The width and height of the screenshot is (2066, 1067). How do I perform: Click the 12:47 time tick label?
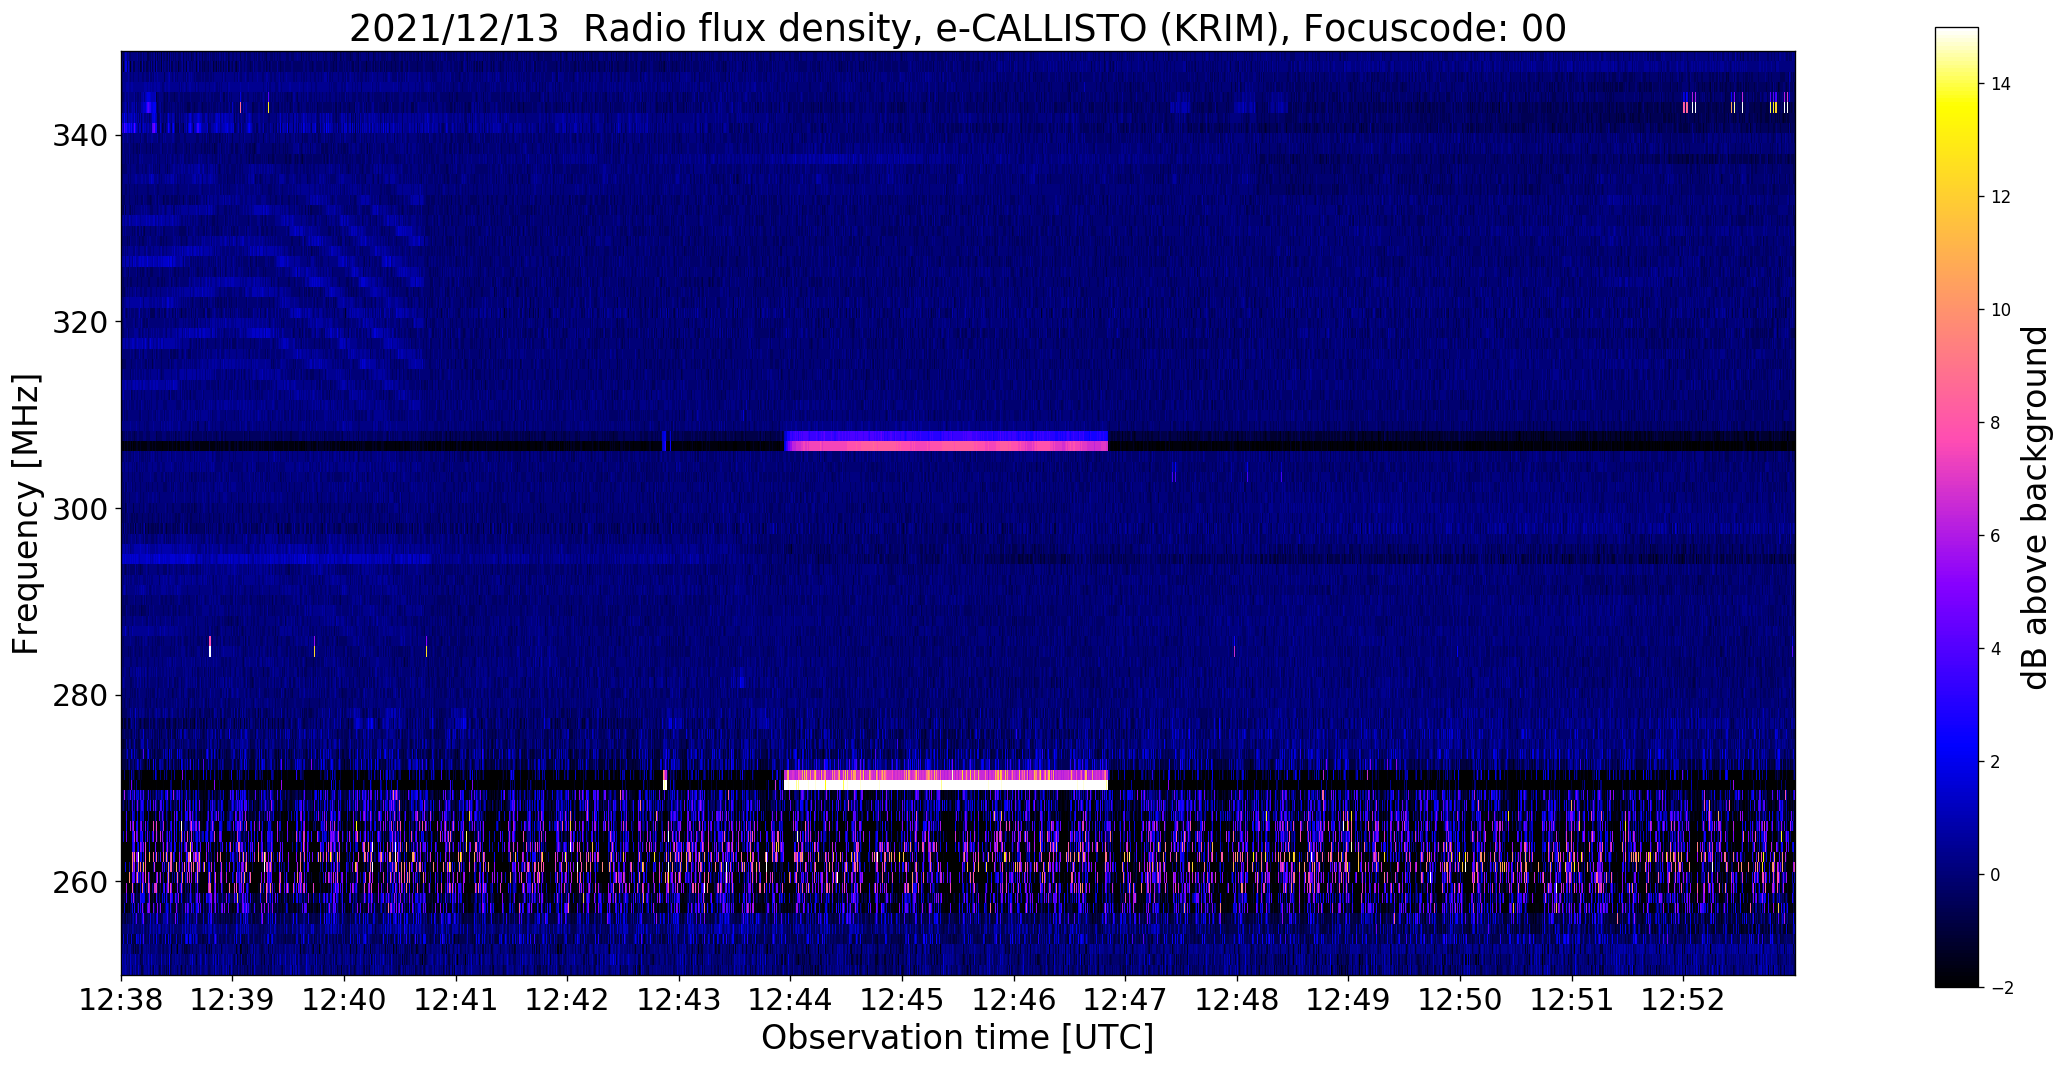click(x=1126, y=1000)
